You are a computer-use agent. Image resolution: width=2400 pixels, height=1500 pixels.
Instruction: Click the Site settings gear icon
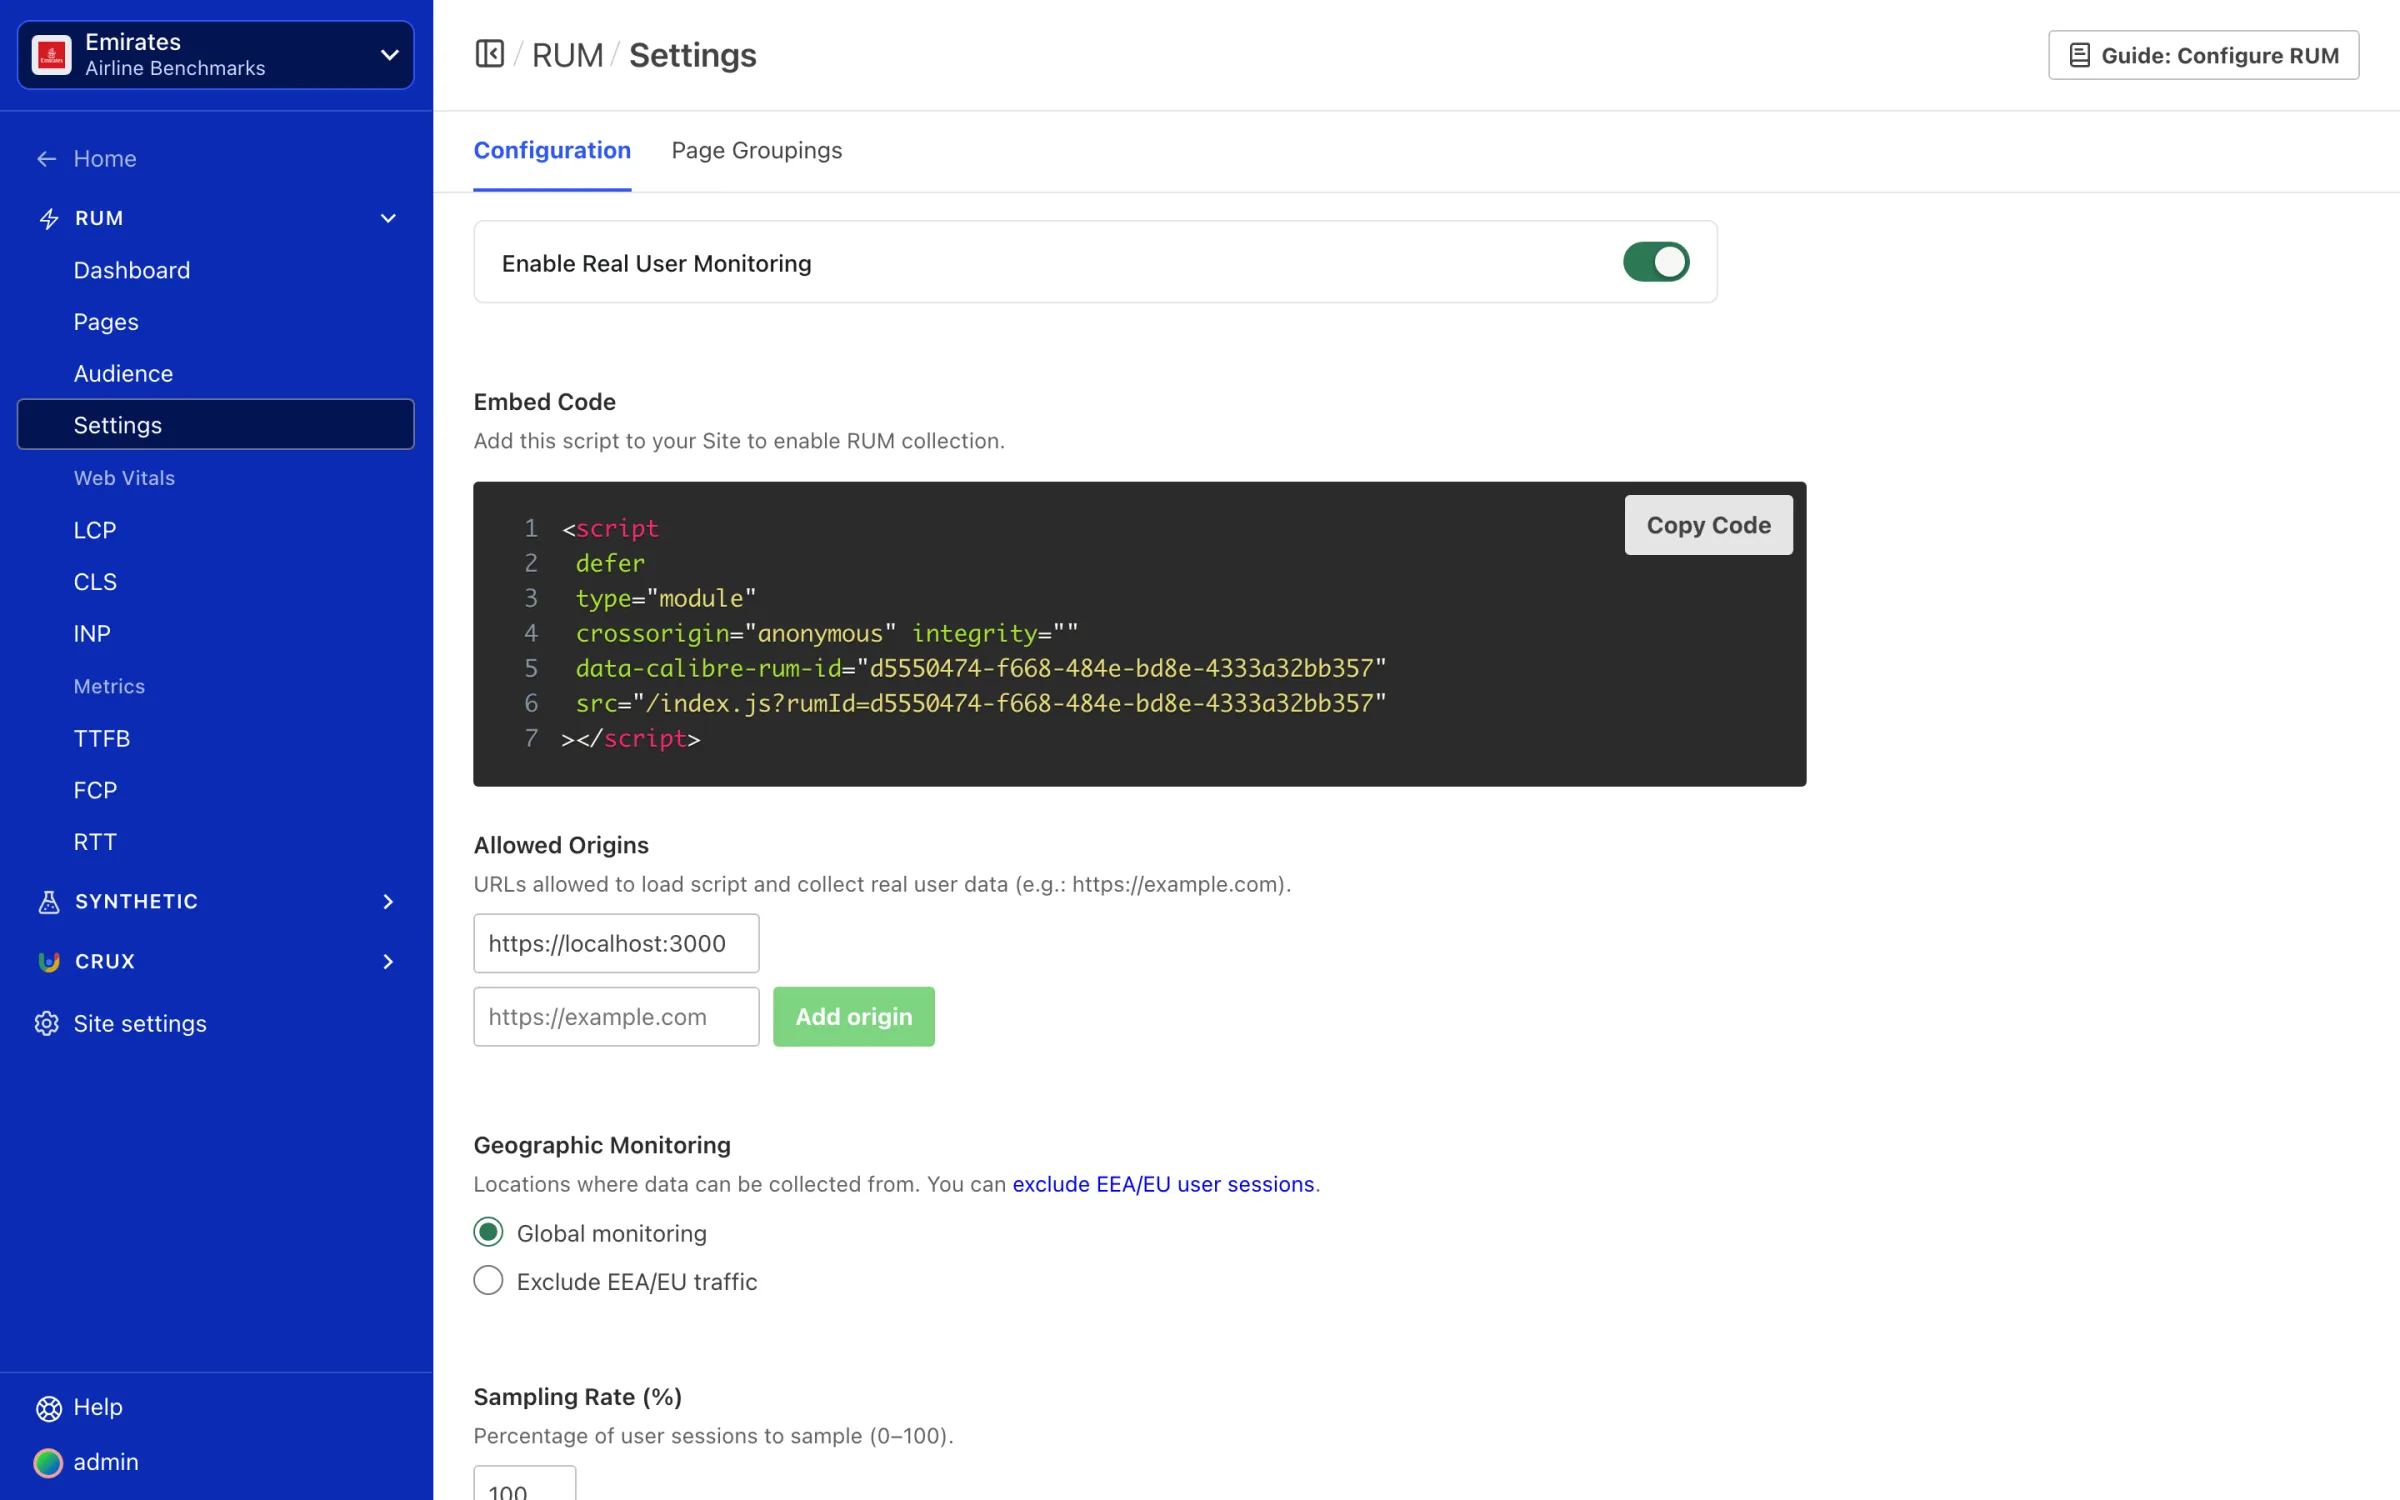[46, 1024]
